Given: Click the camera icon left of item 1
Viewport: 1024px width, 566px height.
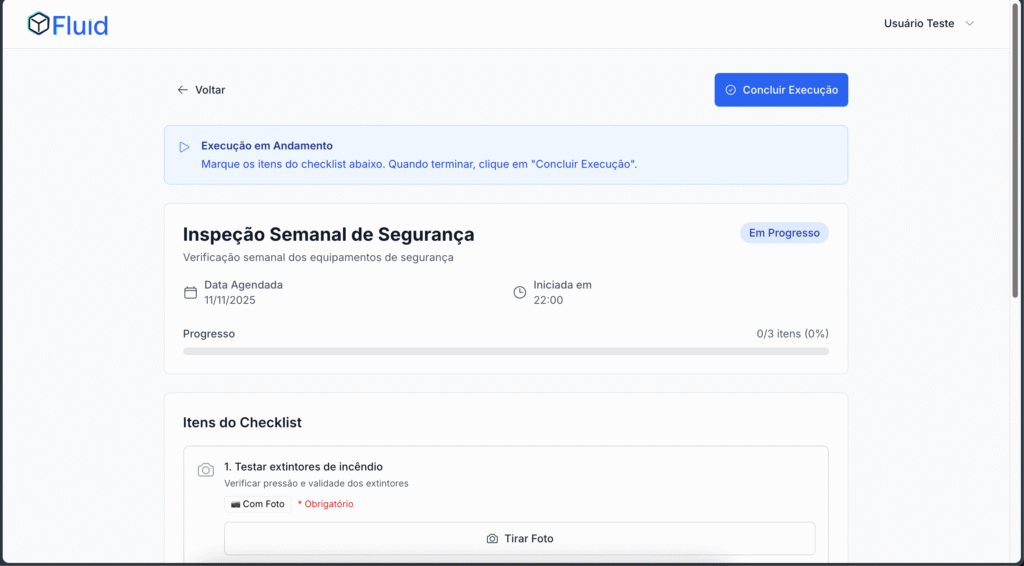Looking at the screenshot, I should coord(206,470).
